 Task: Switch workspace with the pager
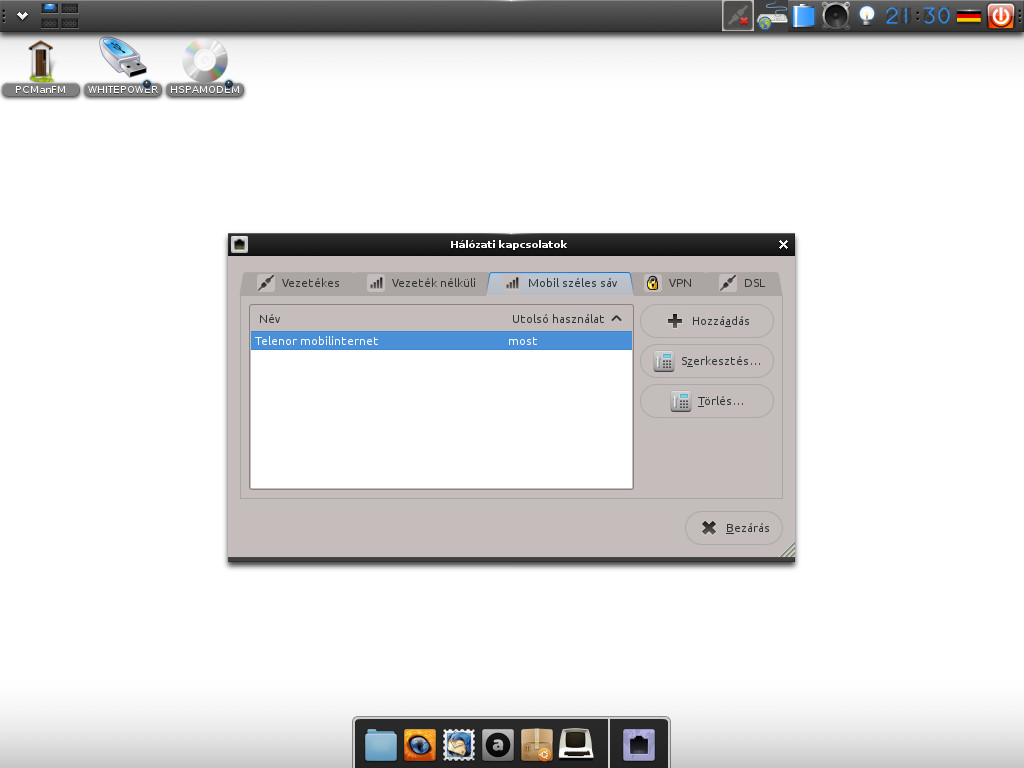(x=59, y=16)
